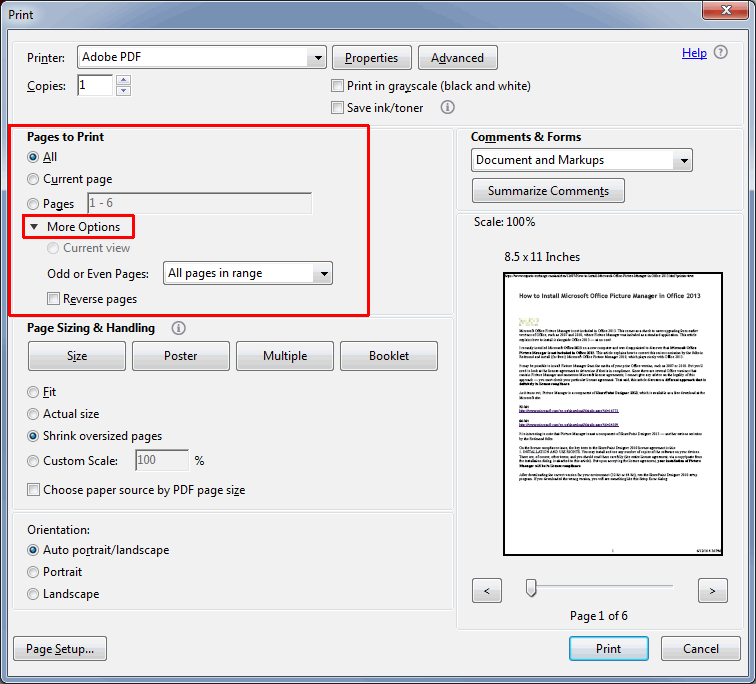Image resolution: width=756 pixels, height=684 pixels.
Task: Open the Help link
Action: (x=694, y=53)
